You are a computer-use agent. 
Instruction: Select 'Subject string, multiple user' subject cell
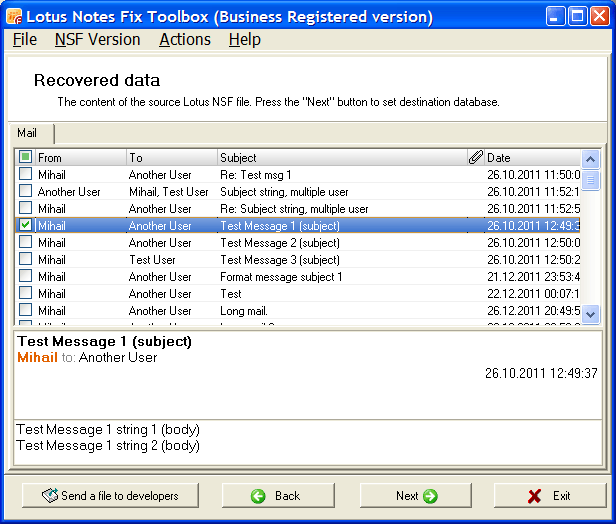coord(284,192)
